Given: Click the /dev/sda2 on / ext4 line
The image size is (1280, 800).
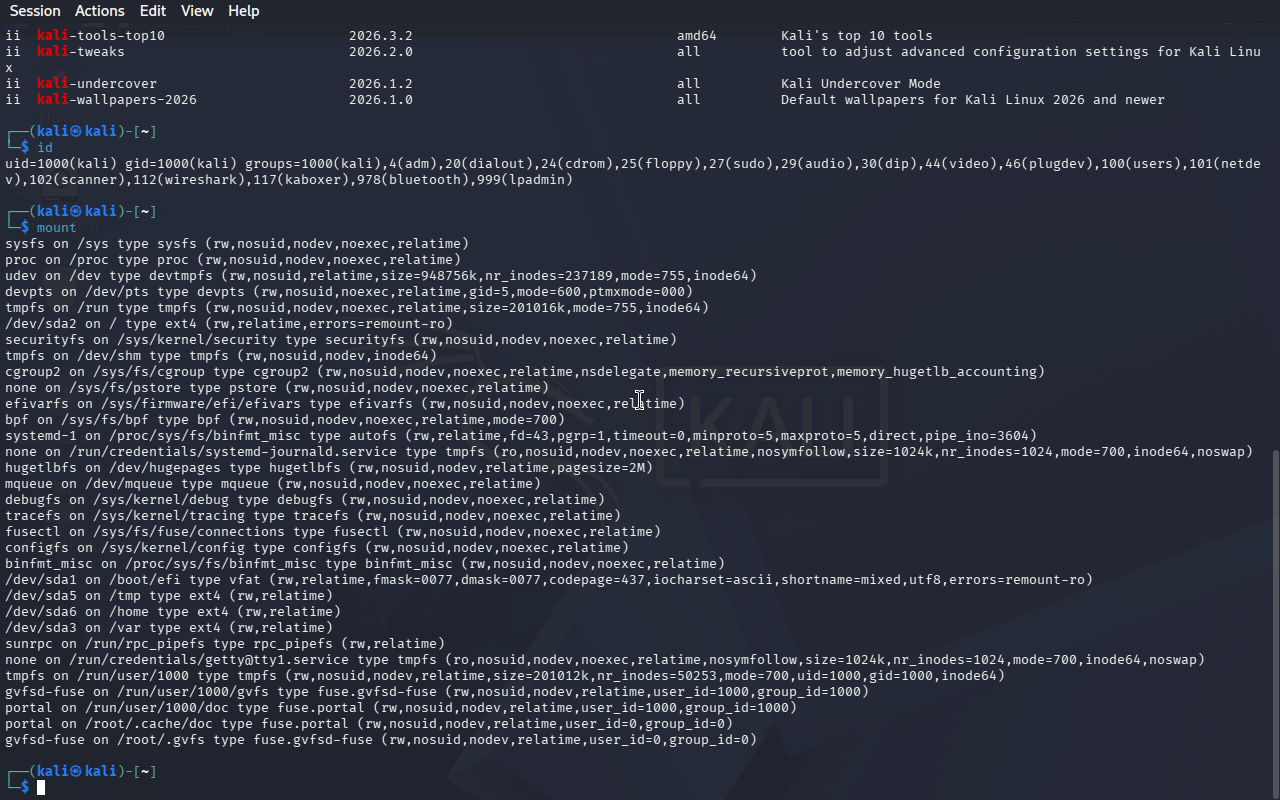Looking at the screenshot, I should pos(229,324).
